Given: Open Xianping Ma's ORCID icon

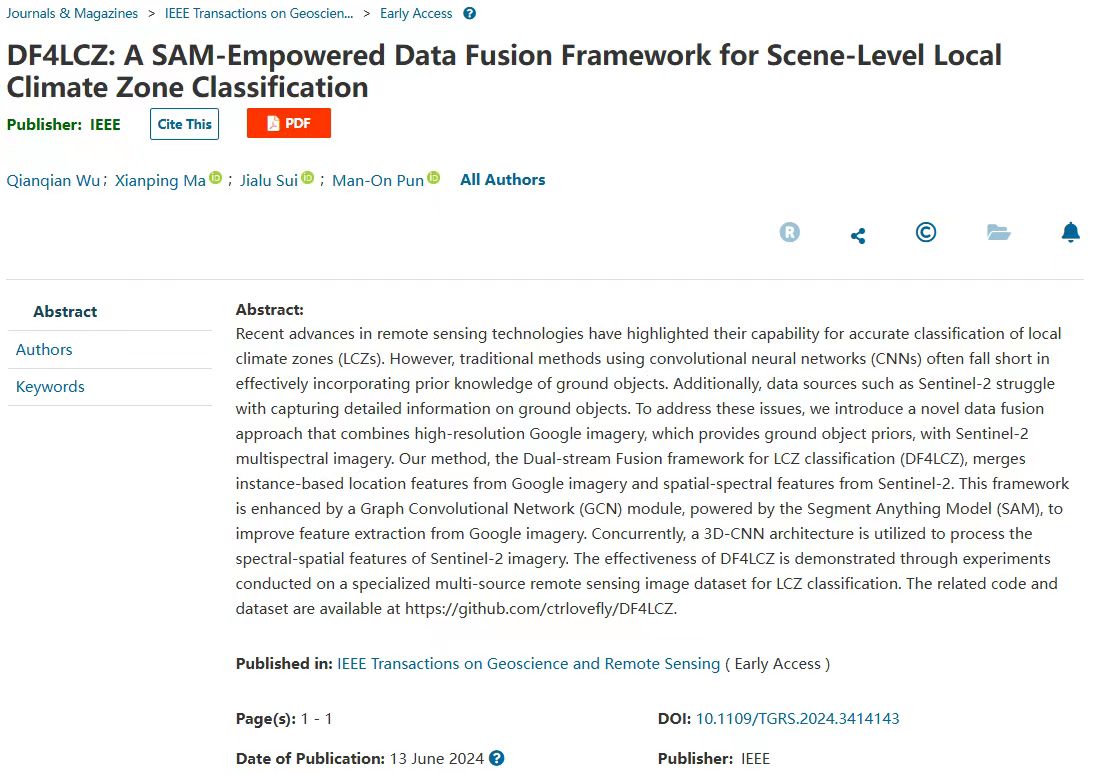Looking at the screenshot, I should point(216,178).
